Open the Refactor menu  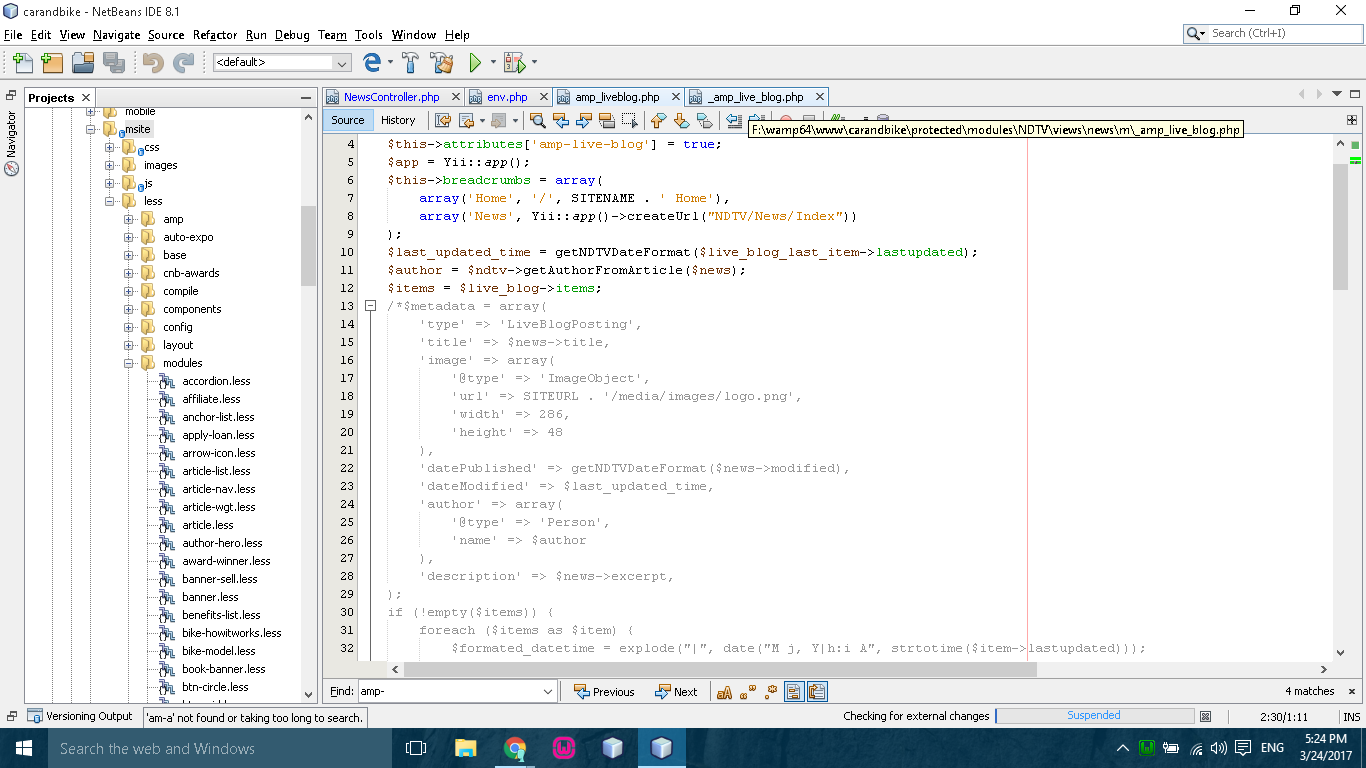point(215,35)
